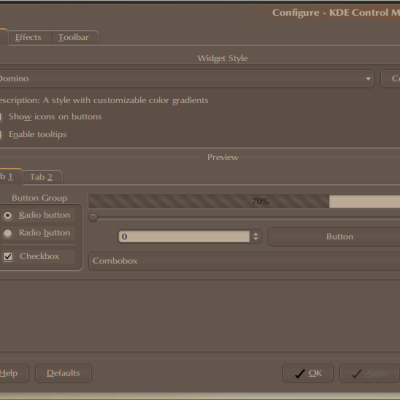This screenshot has height=400, width=400.
Task: Click the Preview heading text
Action: pyautogui.click(x=223, y=157)
